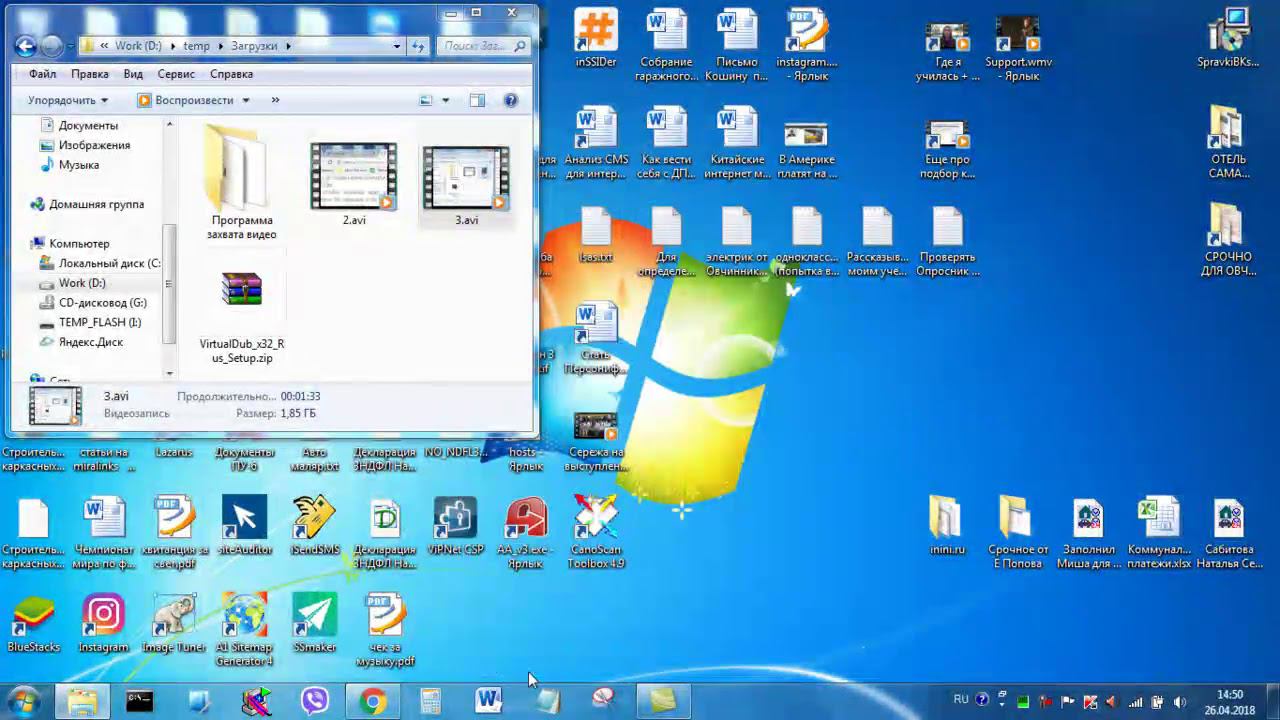The width and height of the screenshot is (1280, 720).
Task: Open Explorer help with the question mark
Action: [511, 100]
